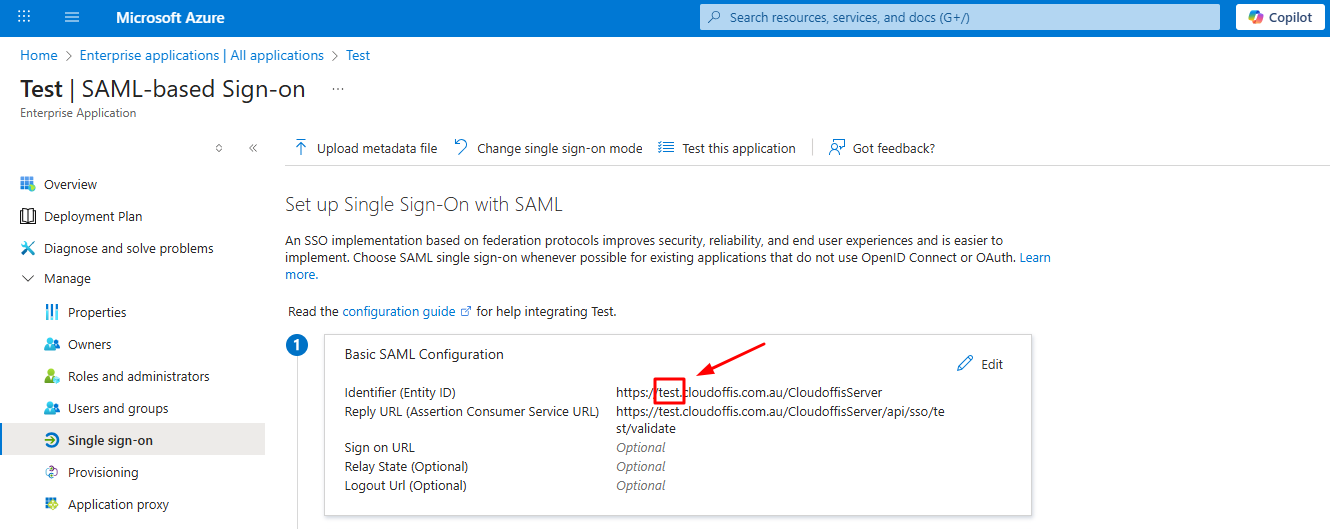Open Deployment Plan page
1330x529 pixels.
[x=92, y=217]
